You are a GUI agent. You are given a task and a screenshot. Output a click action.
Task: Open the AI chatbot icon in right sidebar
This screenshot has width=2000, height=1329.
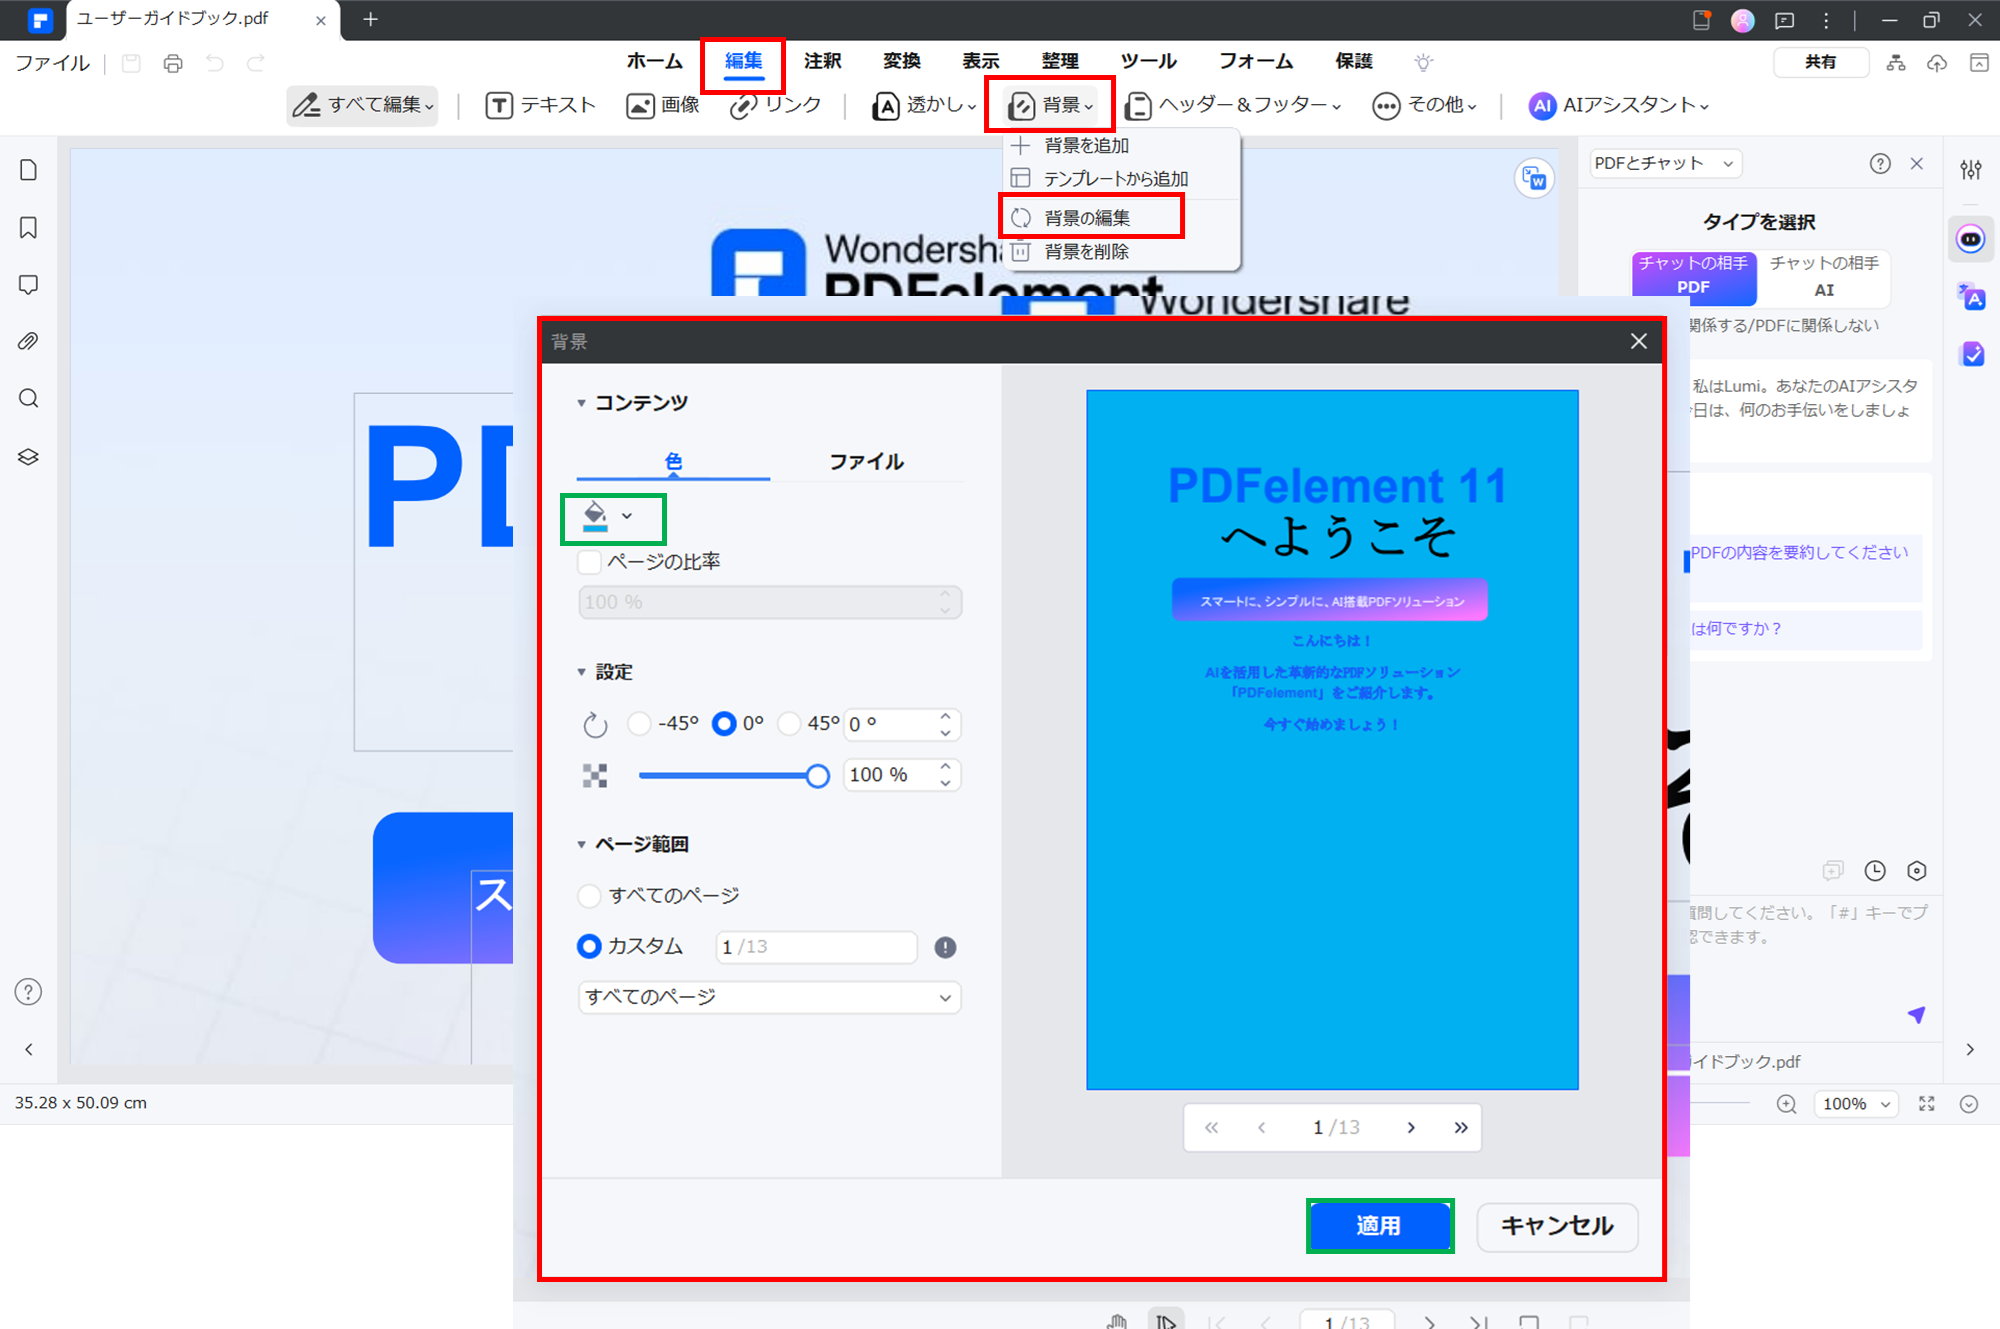tap(1971, 239)
